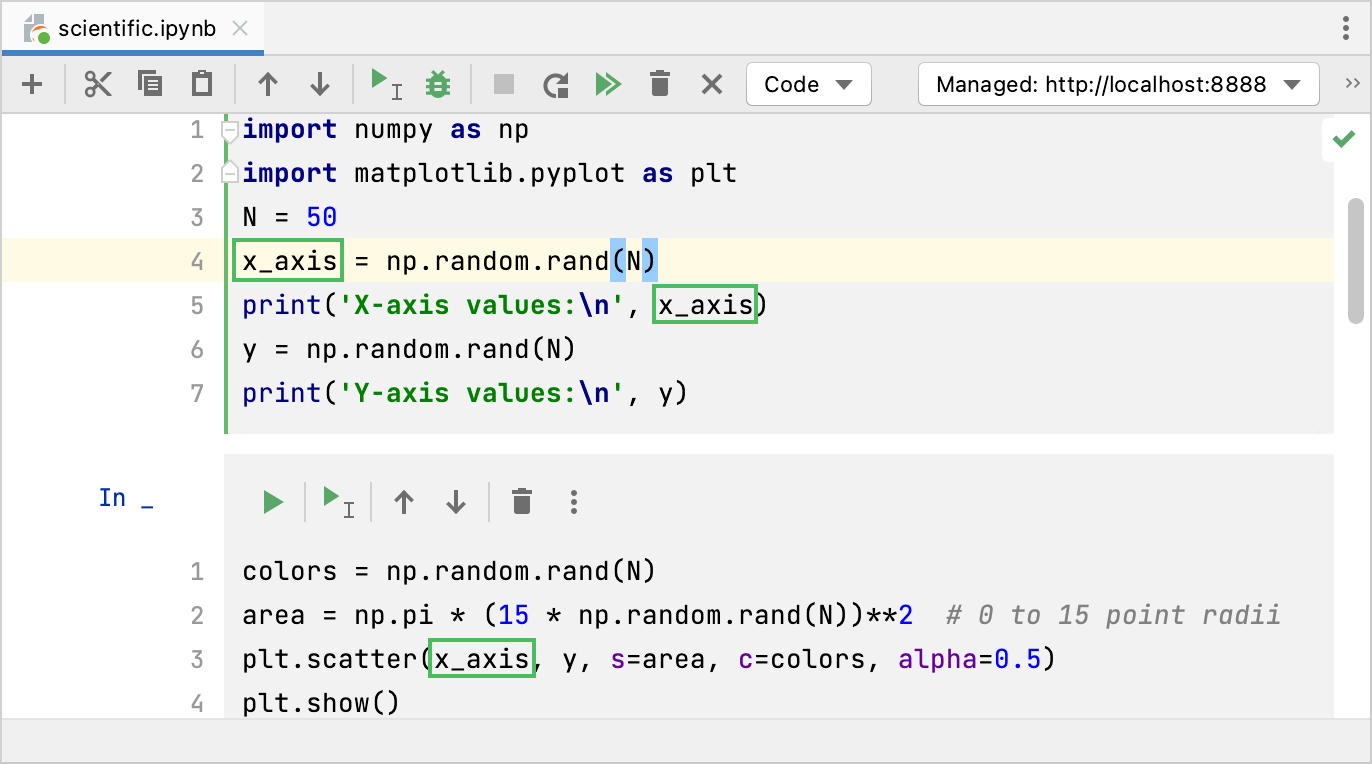Clear outputs using the toolbar X icon
This screenshot has height=764, width=1372.
click(x=711, y=85)
